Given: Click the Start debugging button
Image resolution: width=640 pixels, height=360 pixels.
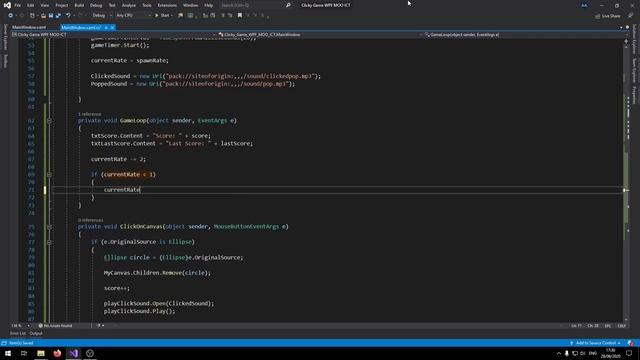Looking at the screenshot, I should click(x=162, y=16).
